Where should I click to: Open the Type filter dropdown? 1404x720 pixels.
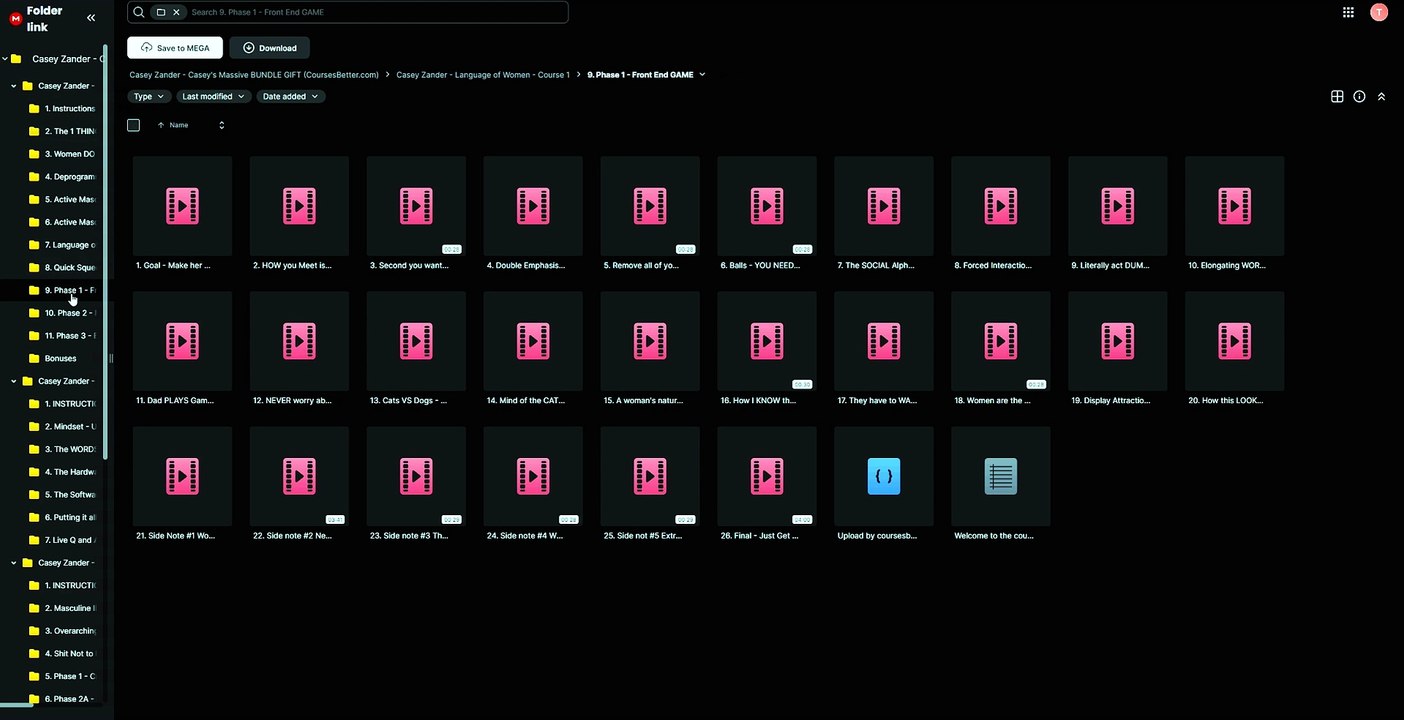149,97
